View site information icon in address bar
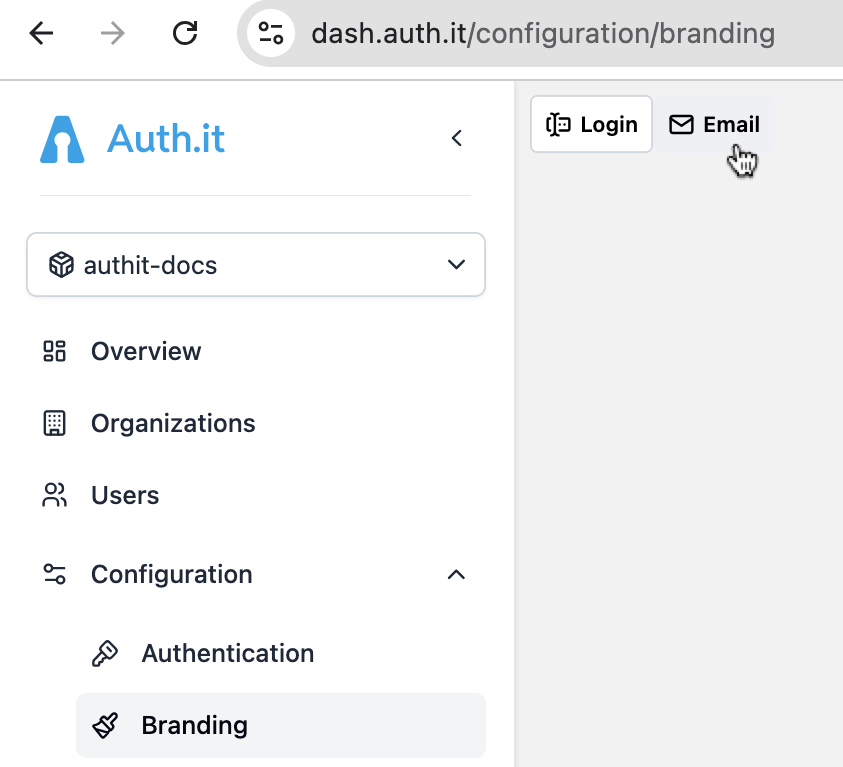This screenshot has height=767, width=843. (271, 34)
